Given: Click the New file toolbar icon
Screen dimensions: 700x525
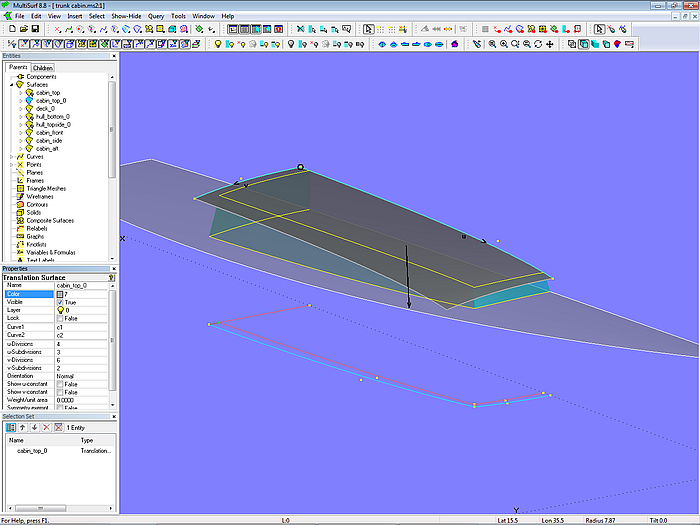Looking at the screenshot, I should pos(11,30).
